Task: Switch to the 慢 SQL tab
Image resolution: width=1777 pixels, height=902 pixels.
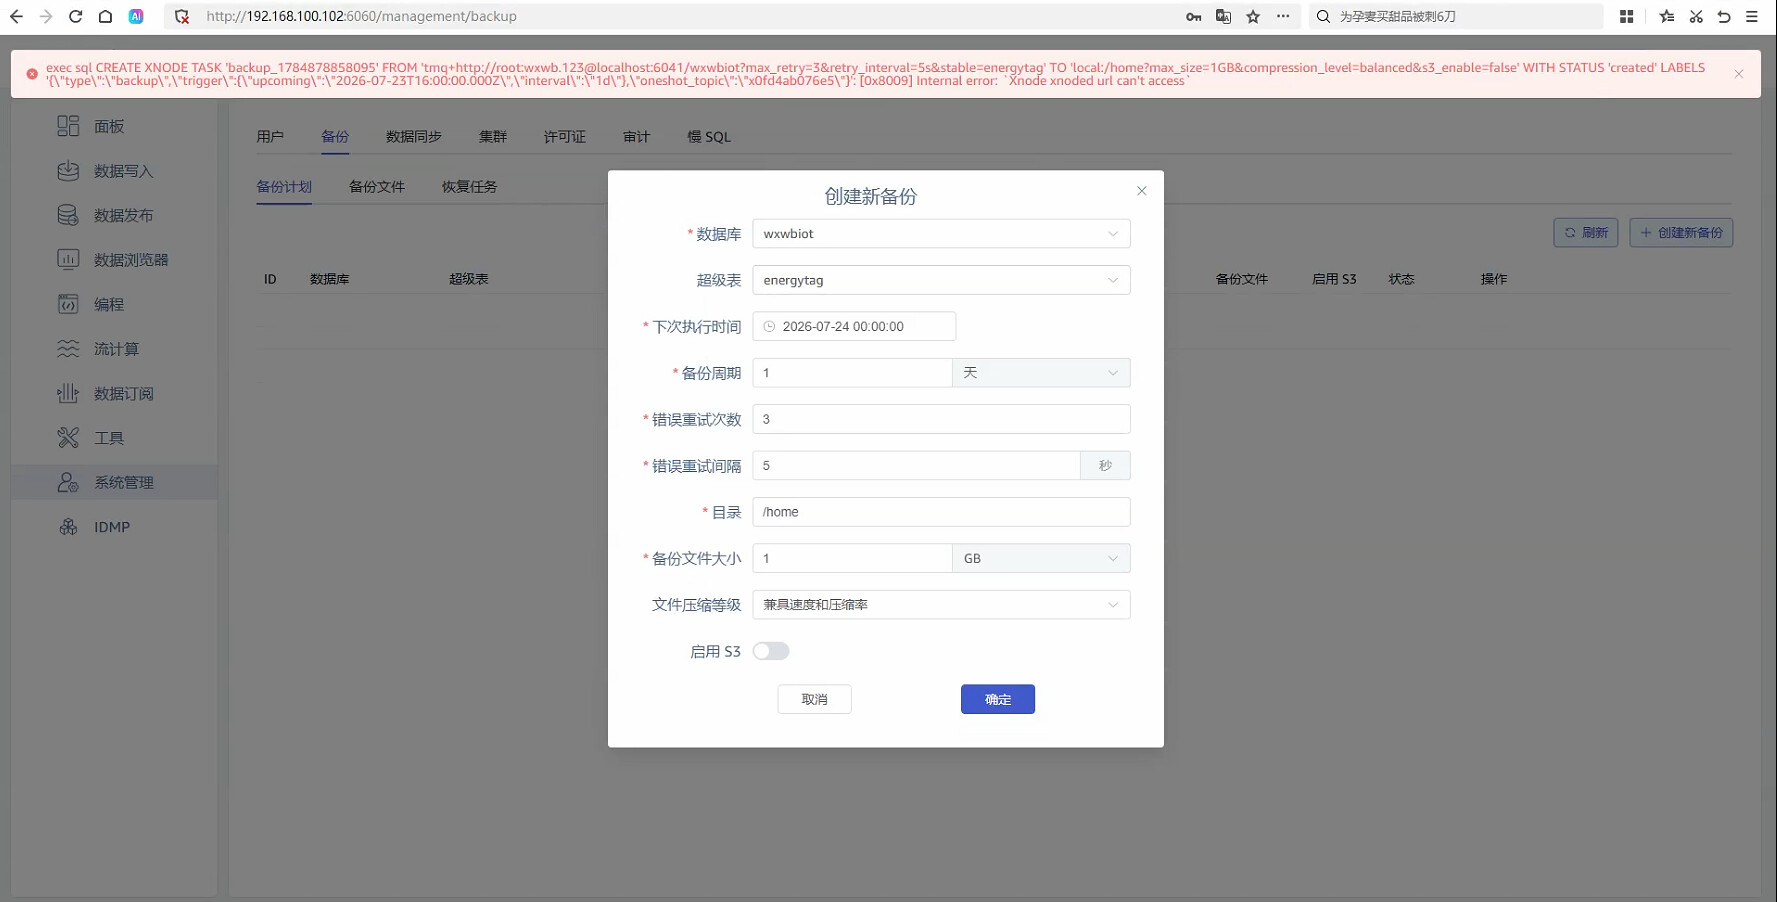Action: pyautogui.click(x=709, y=137)
